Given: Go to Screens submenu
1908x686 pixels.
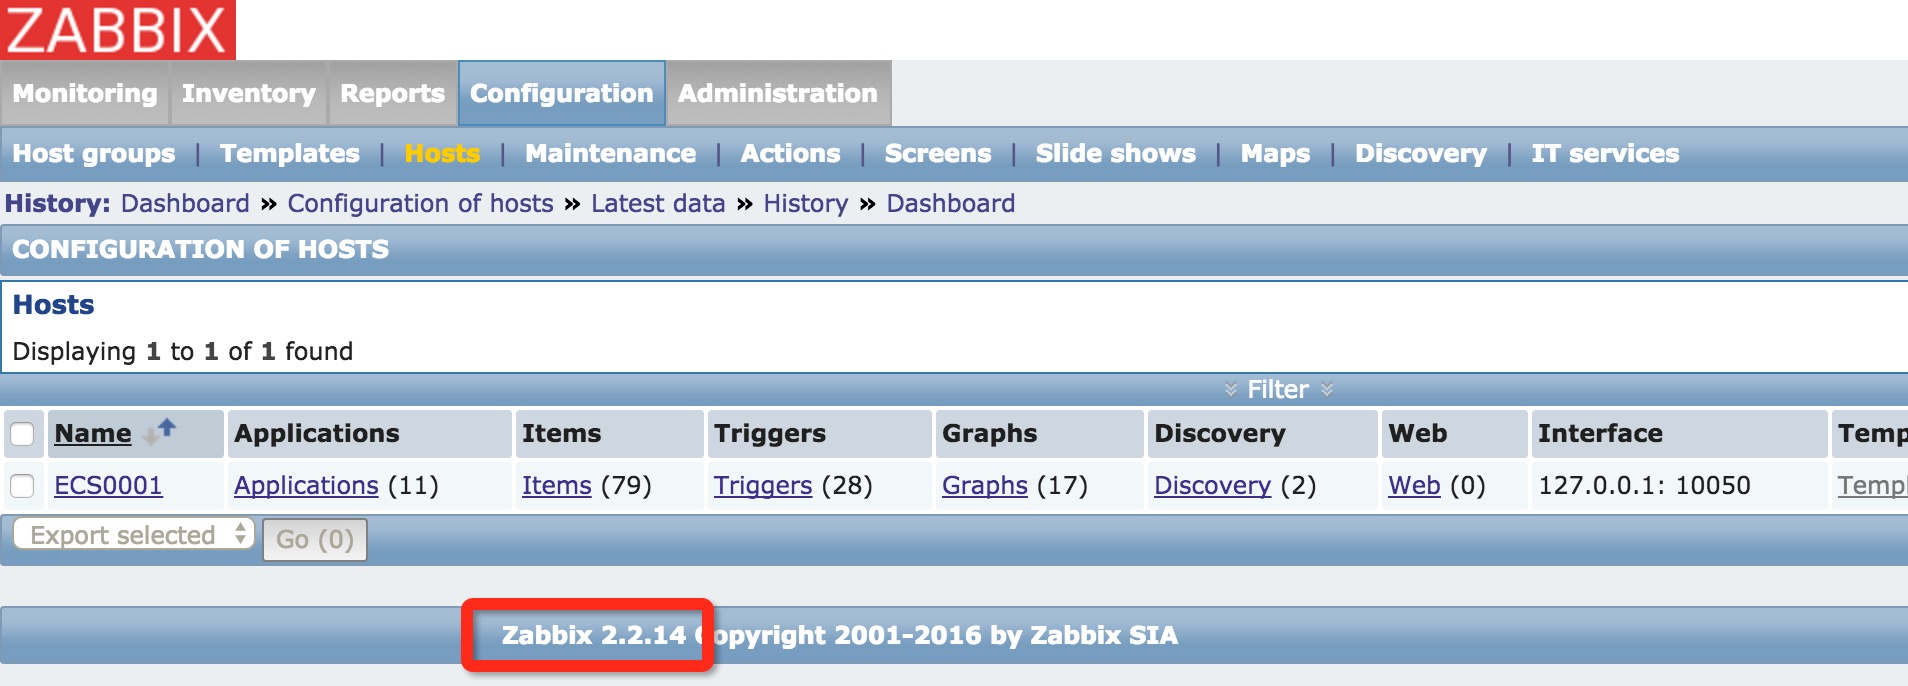Looking at the screenshot, I should pyautogui.click(x=938, y=153).
